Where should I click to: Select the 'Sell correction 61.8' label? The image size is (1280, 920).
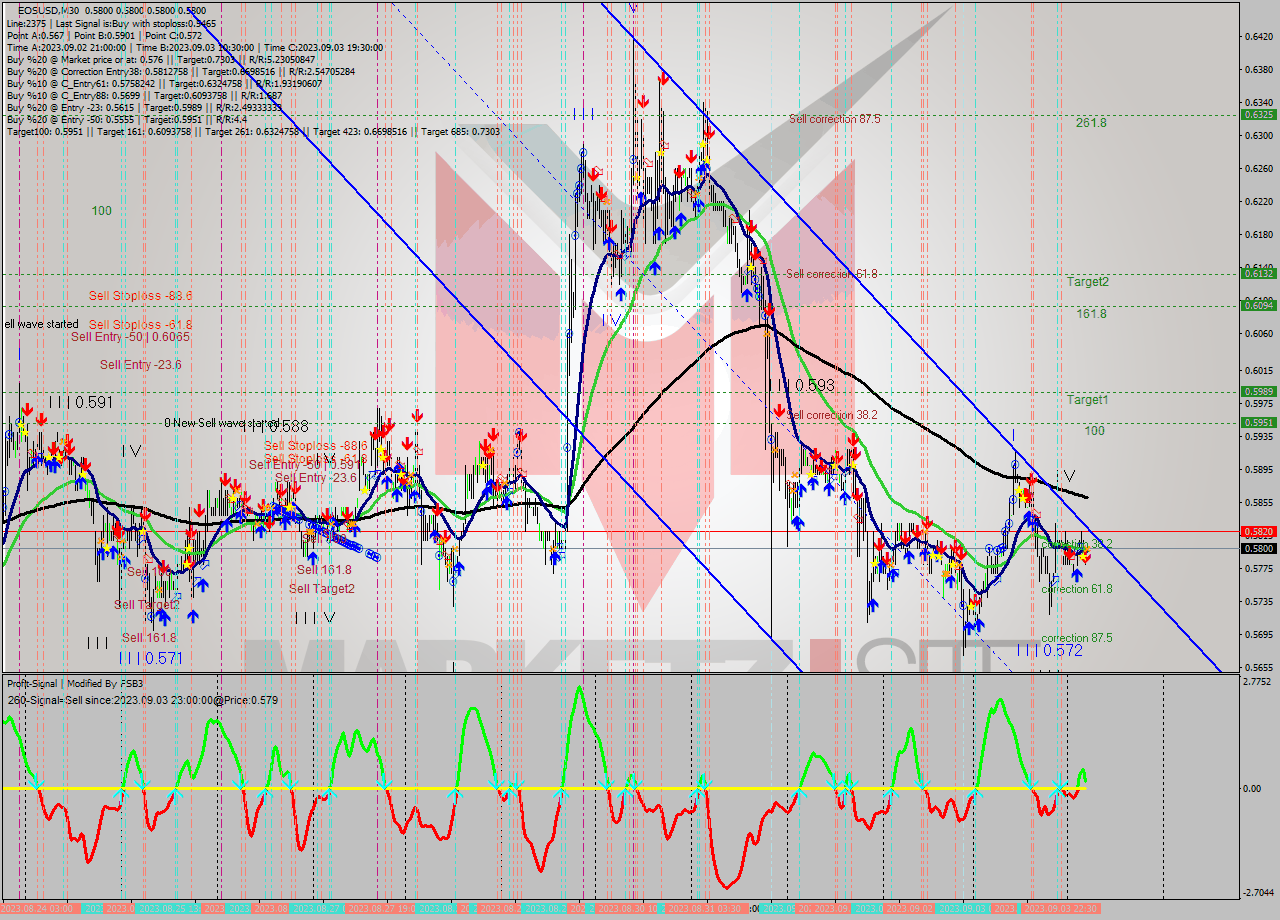tap(832, 274)
